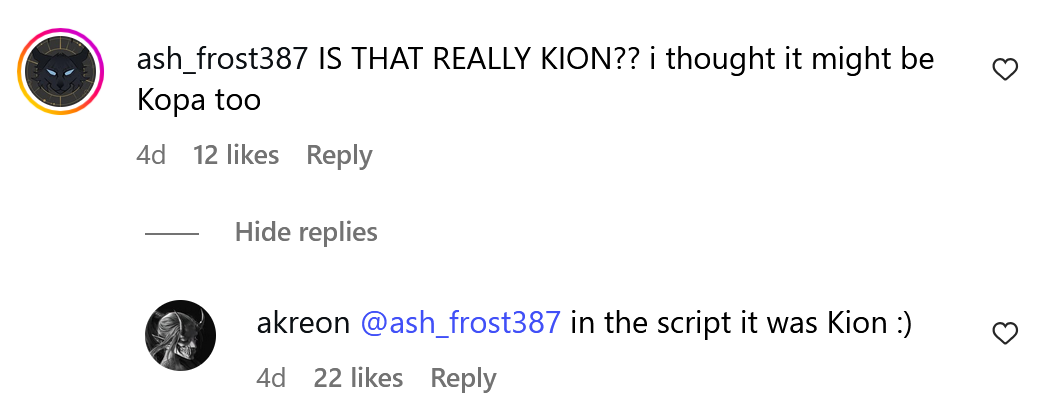Collapse the thread with Hide replies
Viewport: 1042px width, 417px height.
[x=306, y=232]
